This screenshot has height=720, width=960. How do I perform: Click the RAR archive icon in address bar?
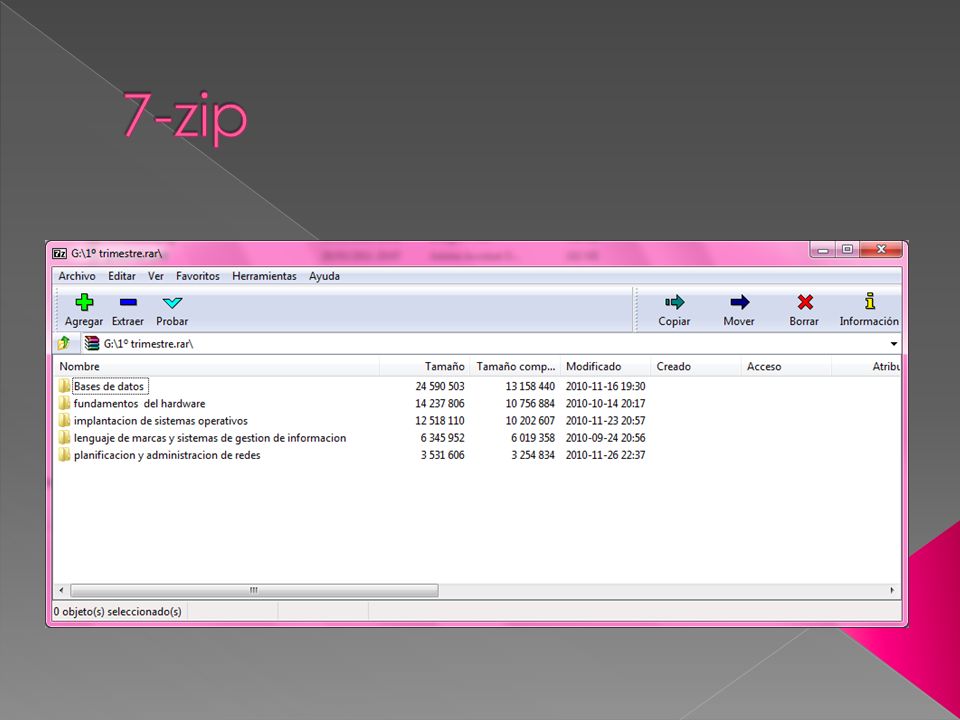coord(92,343)
